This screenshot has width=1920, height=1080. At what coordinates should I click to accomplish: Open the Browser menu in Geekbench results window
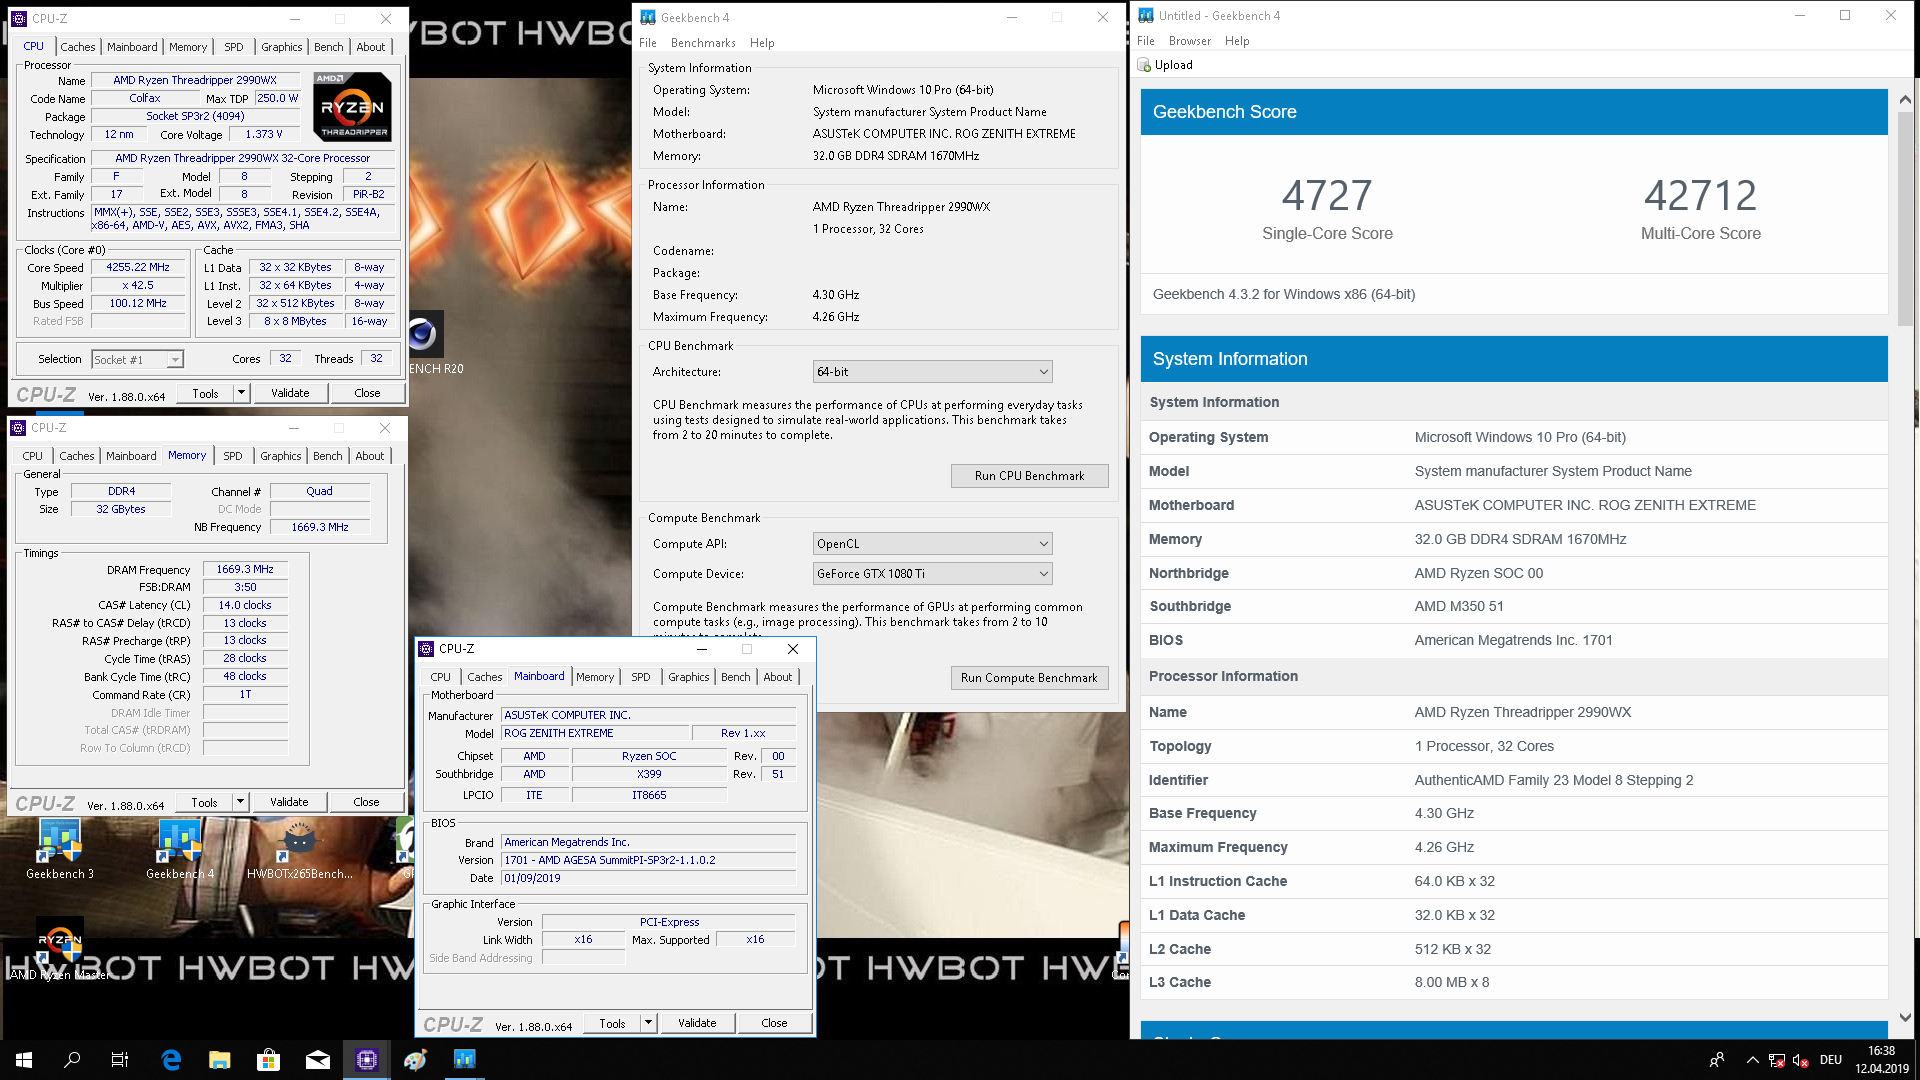(1190, 41)
